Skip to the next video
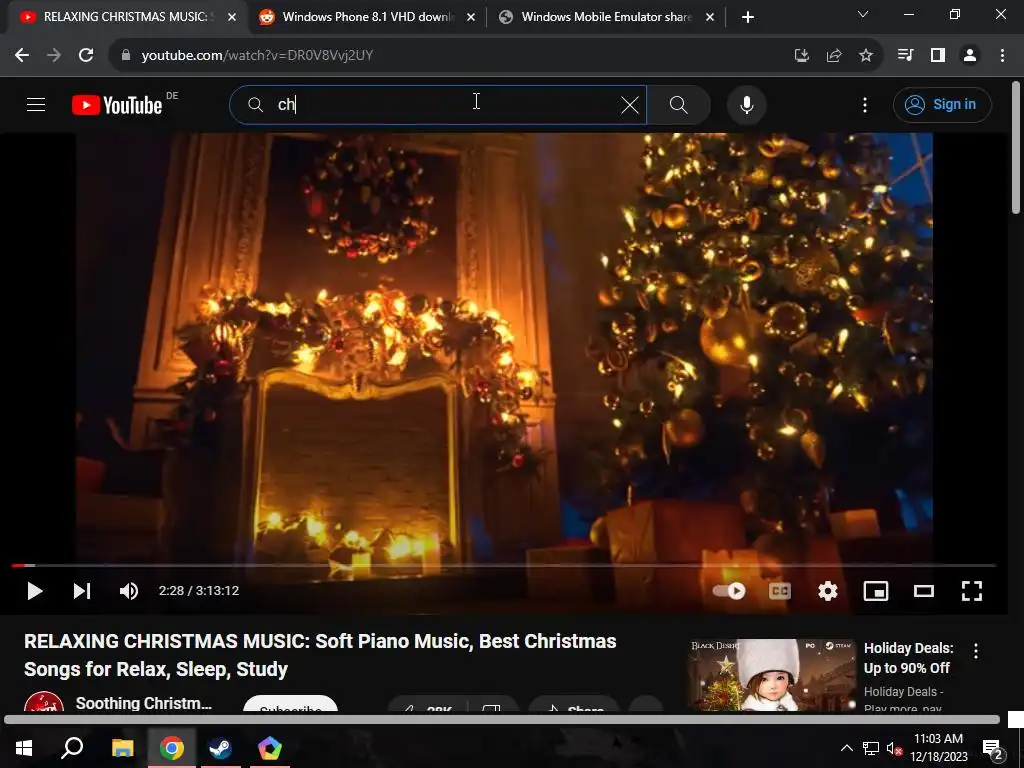 [82, 591]
